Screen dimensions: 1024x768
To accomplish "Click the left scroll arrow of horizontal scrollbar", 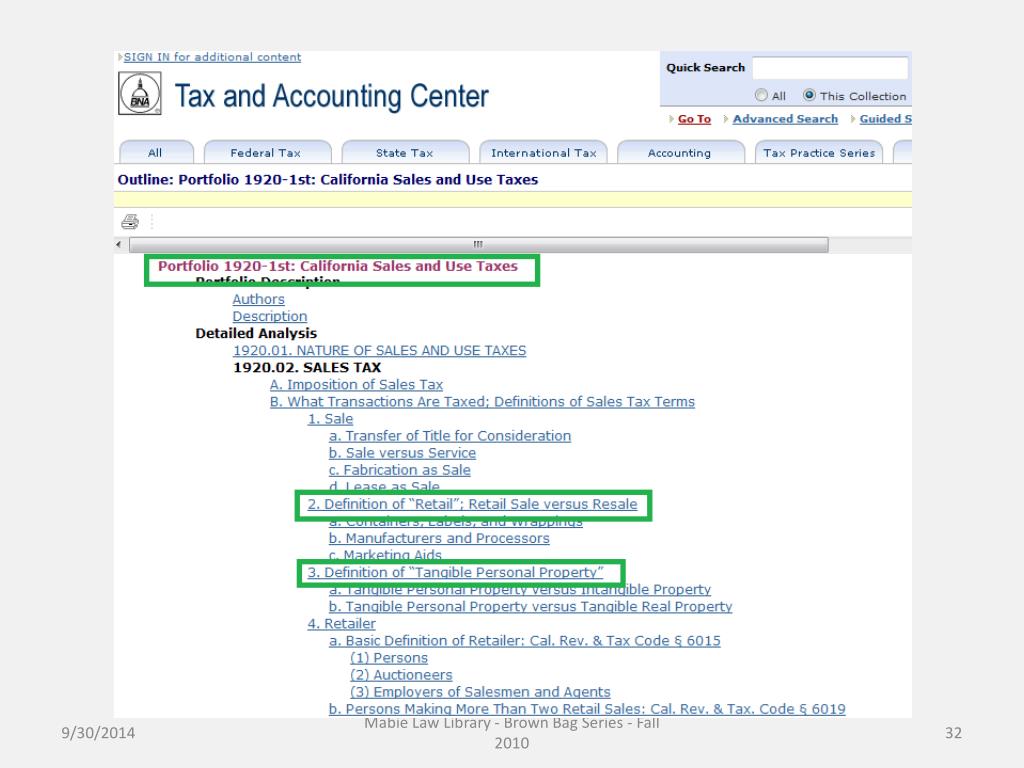I will coord(119,245).
